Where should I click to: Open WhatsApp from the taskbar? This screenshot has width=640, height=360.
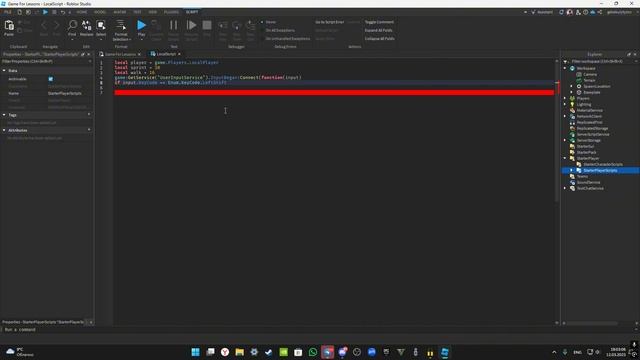click(x=313, y=352)
